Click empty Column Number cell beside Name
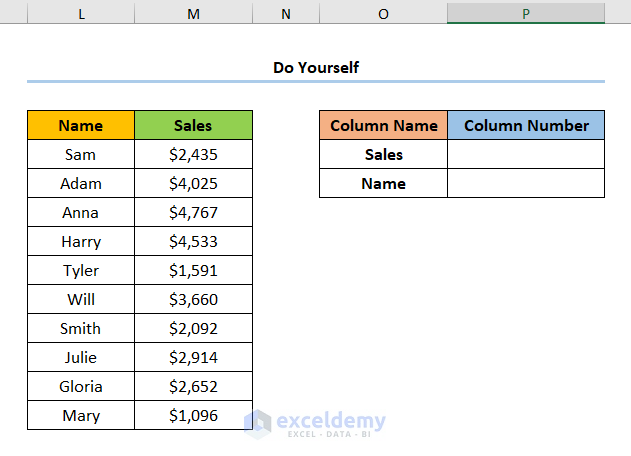 click(x=526, y=183)
